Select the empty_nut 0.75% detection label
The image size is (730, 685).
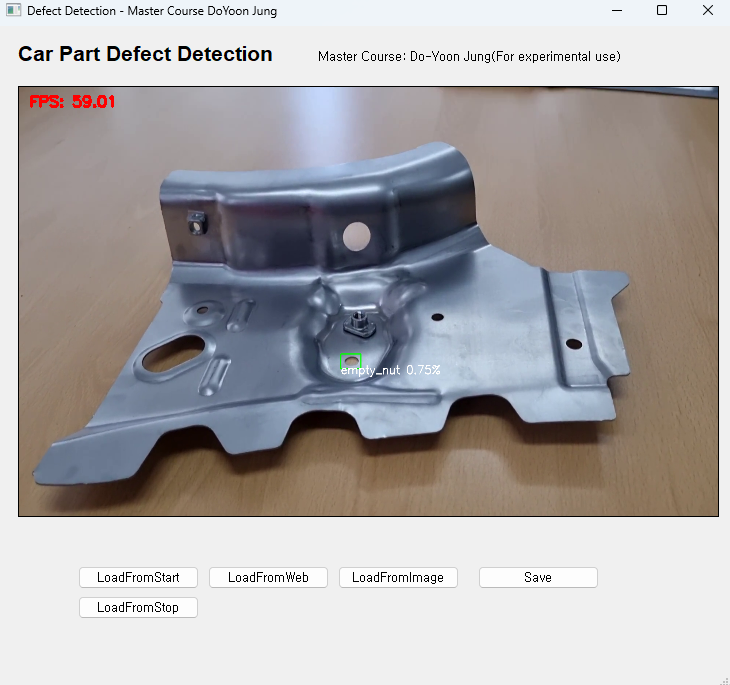click(x=390, y=370)
